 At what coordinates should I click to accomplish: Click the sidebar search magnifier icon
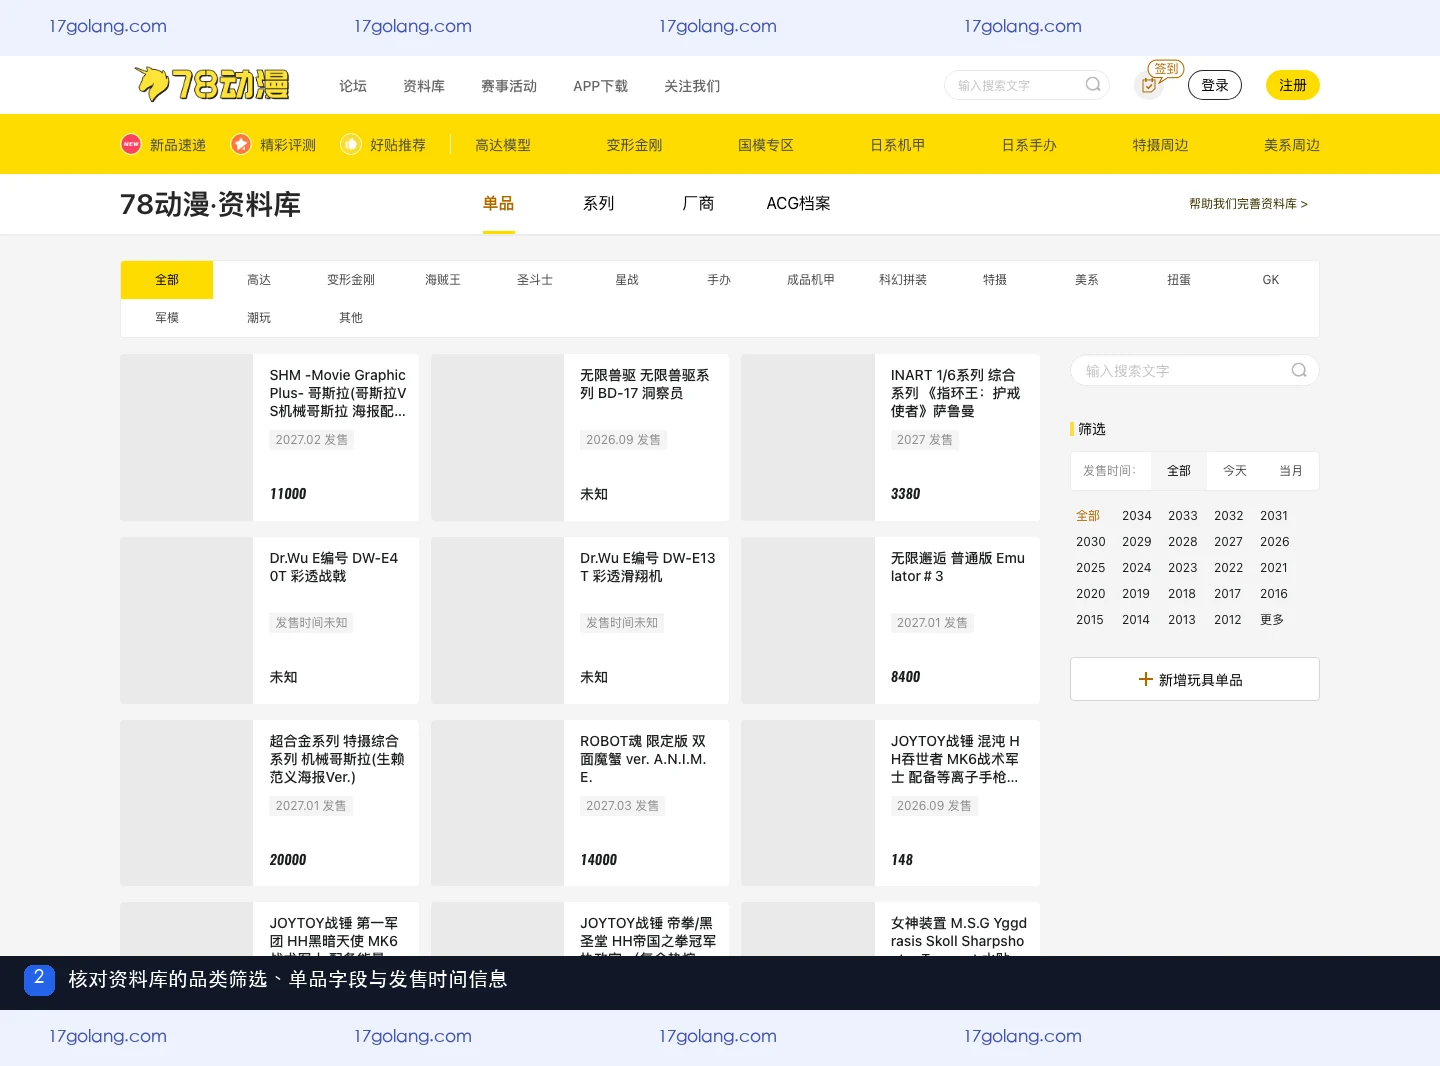pyautogui.click(x=1299, y=370)
